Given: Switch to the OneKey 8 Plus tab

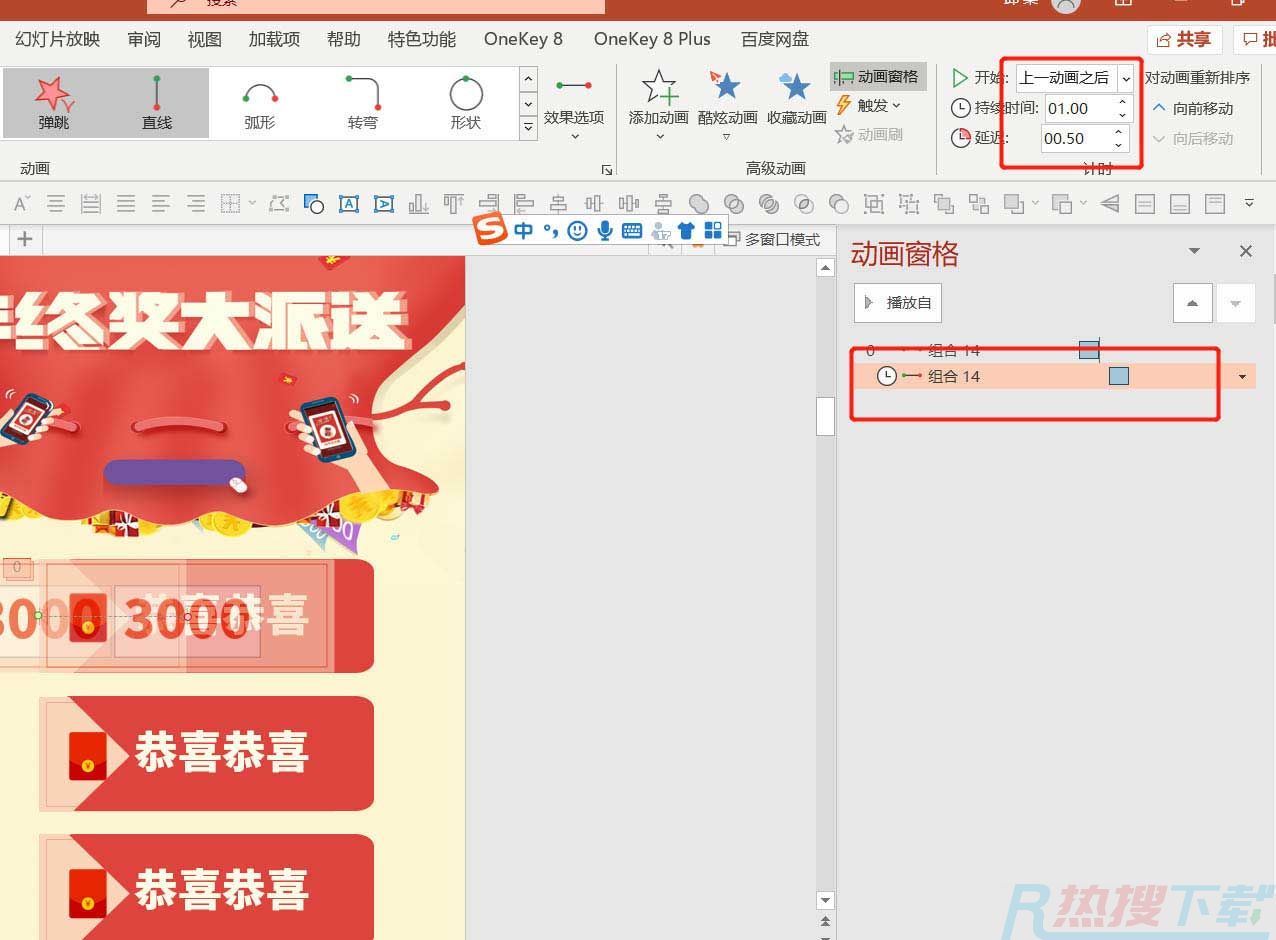Looking at the screenshot, I should 651,39.
